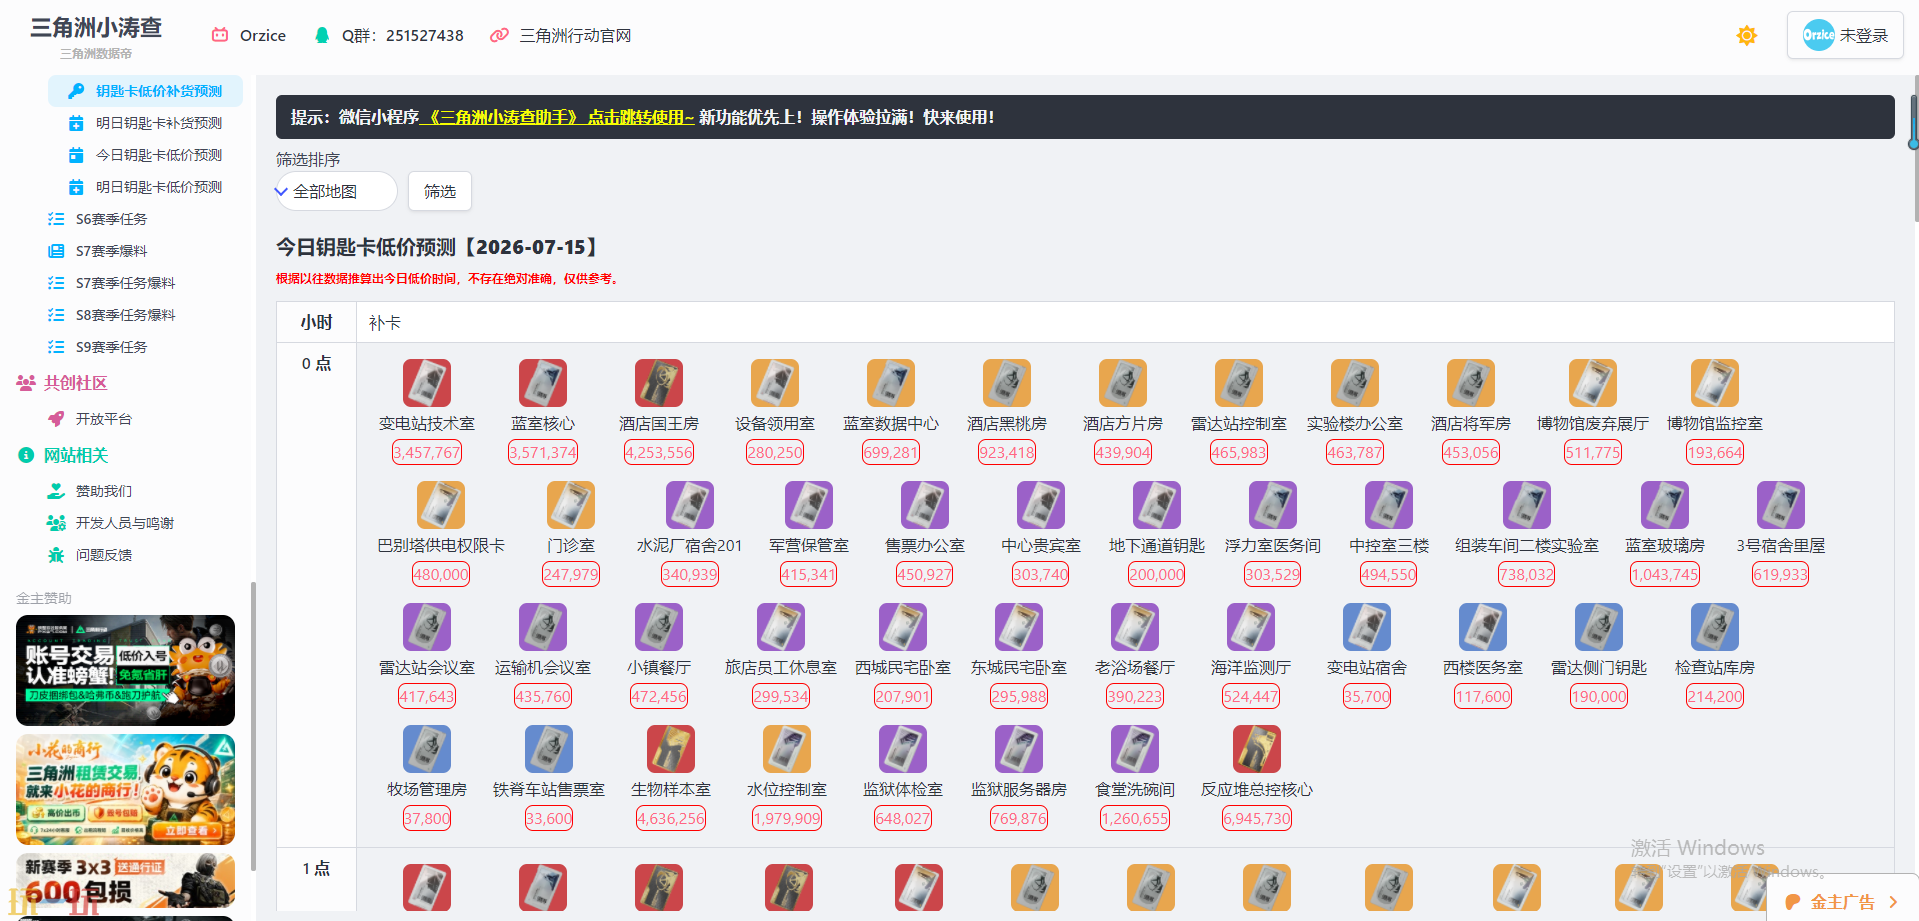Open the 全部地图 map dropdown

click(x=336, y=191)
